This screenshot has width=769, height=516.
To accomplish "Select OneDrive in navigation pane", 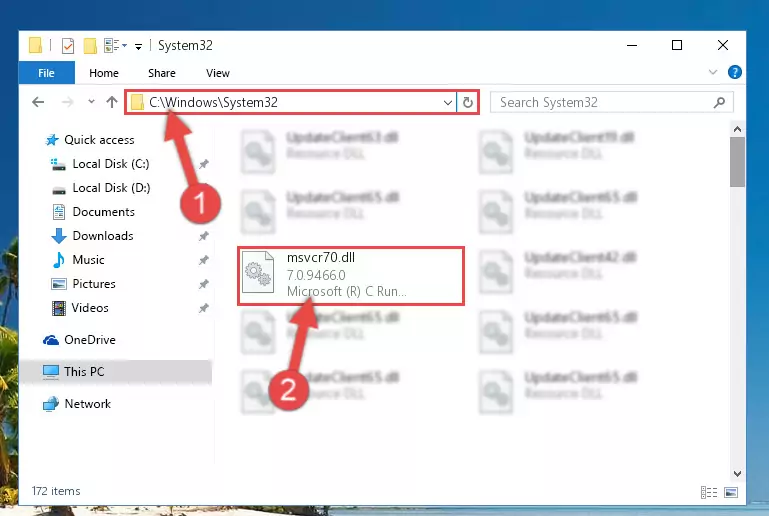I will coord(79,339).
